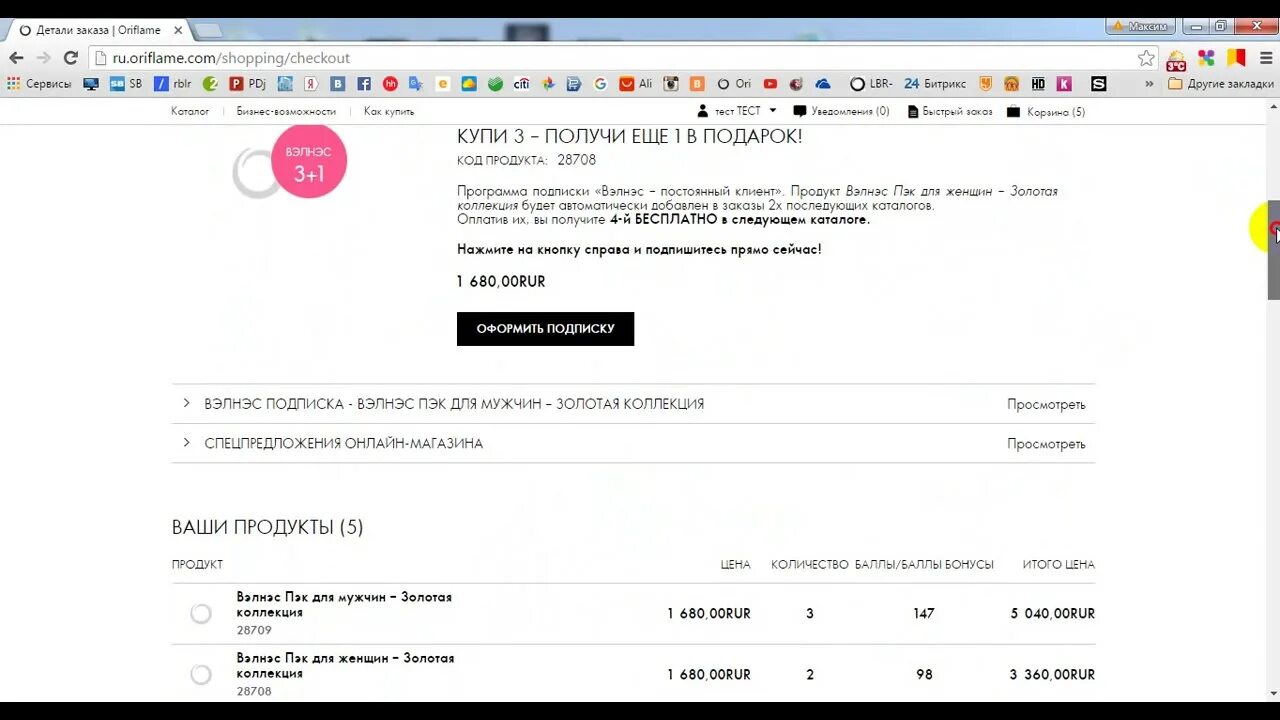
Task: Click the points value 147
Action: (923, 614)
